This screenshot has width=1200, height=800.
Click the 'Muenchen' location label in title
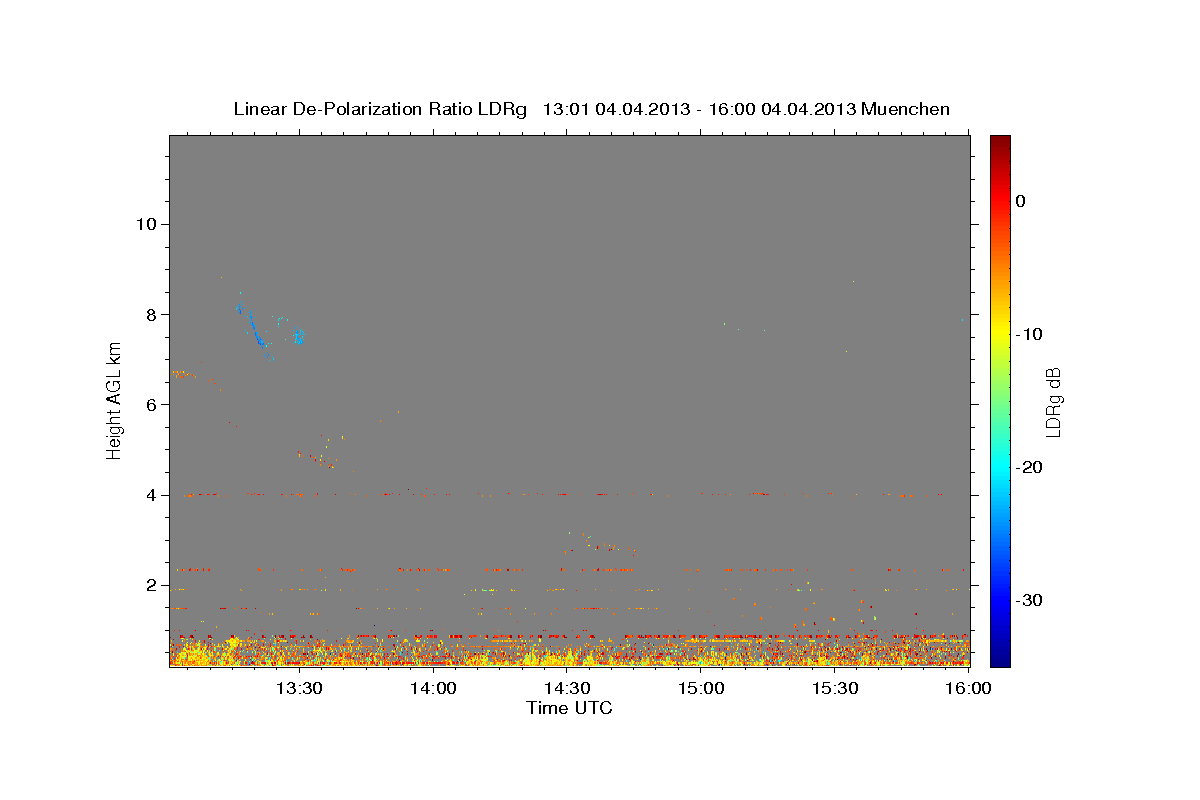click(905, 109)
